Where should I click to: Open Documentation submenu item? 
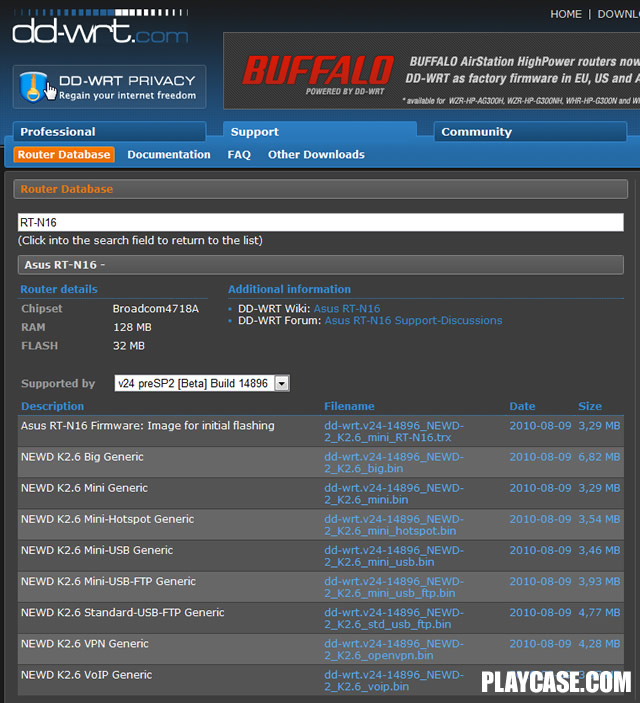[169, 154]
